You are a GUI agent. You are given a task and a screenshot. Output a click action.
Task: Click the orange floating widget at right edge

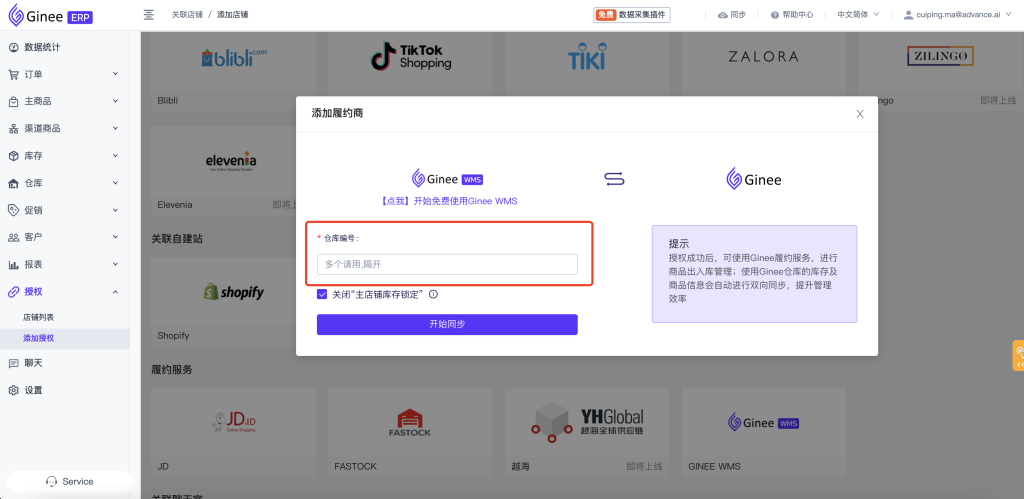pyautogui.click(x=1018, y=356)
